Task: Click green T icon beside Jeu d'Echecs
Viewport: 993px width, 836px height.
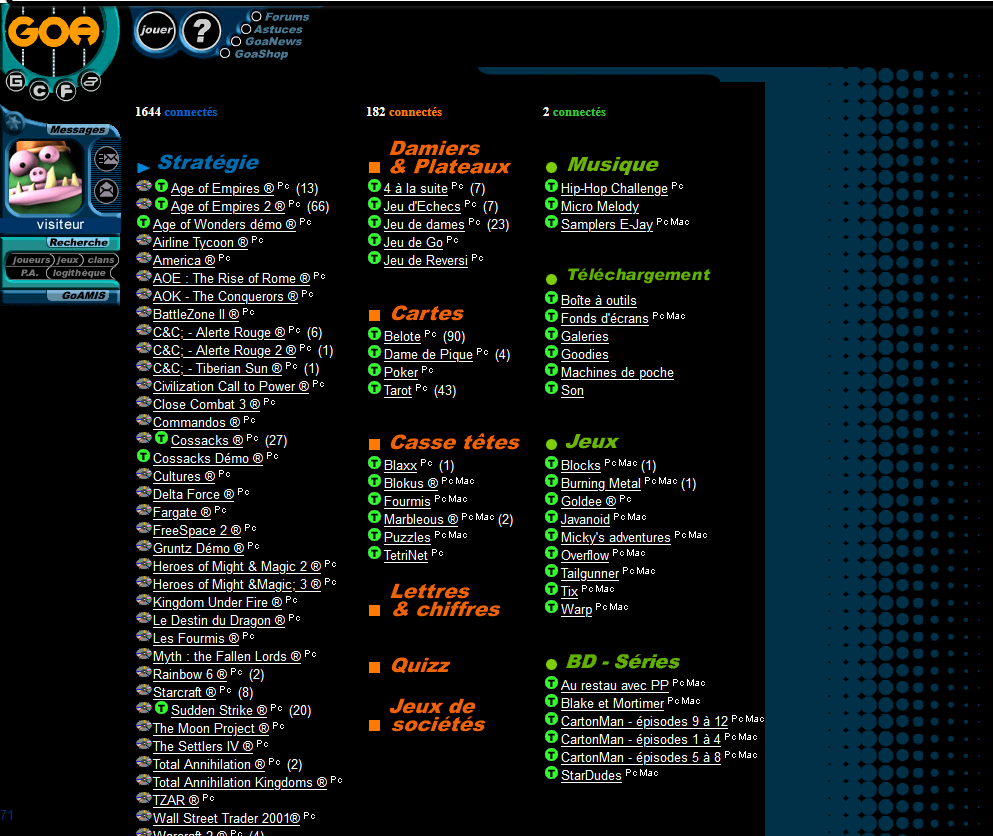Action: pos(374,204)
